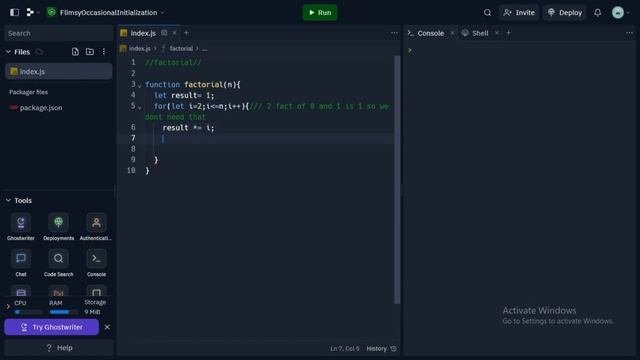Open the History button in status bar
Screen dimensions: 640x360
(381, 349)
